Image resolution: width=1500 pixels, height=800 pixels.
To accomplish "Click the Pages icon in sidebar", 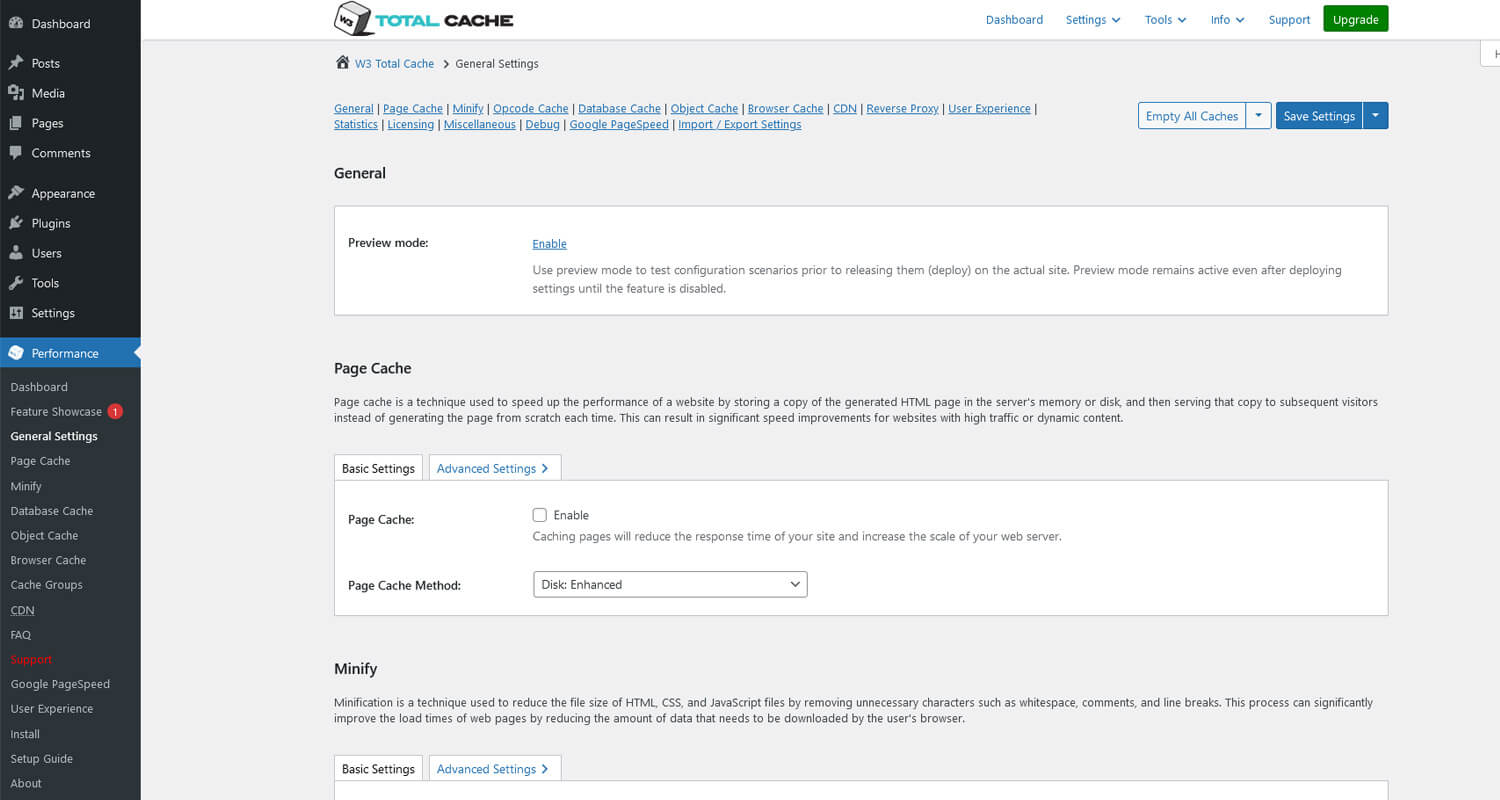I will coord(16,123).
